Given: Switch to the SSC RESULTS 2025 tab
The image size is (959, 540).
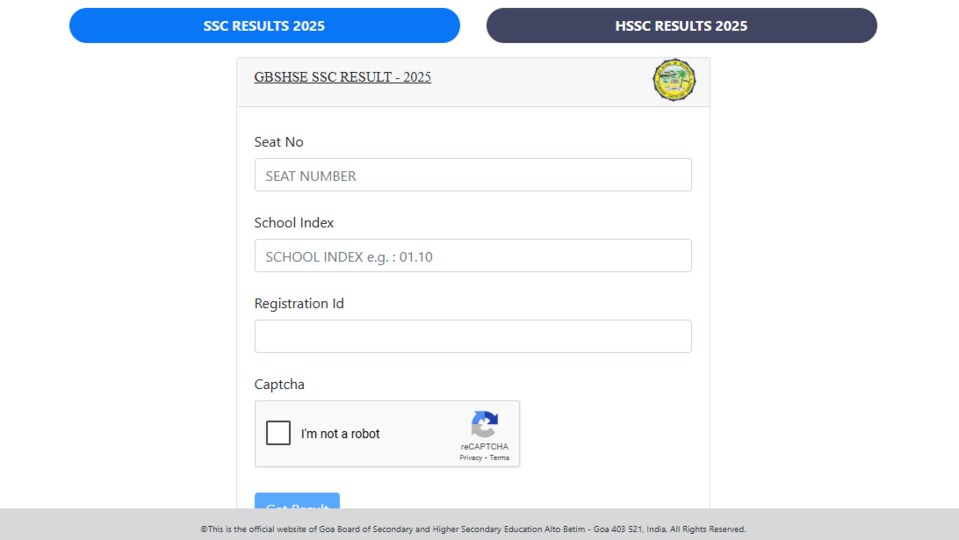Looking at the screenshot, I should tap(264, 26).
